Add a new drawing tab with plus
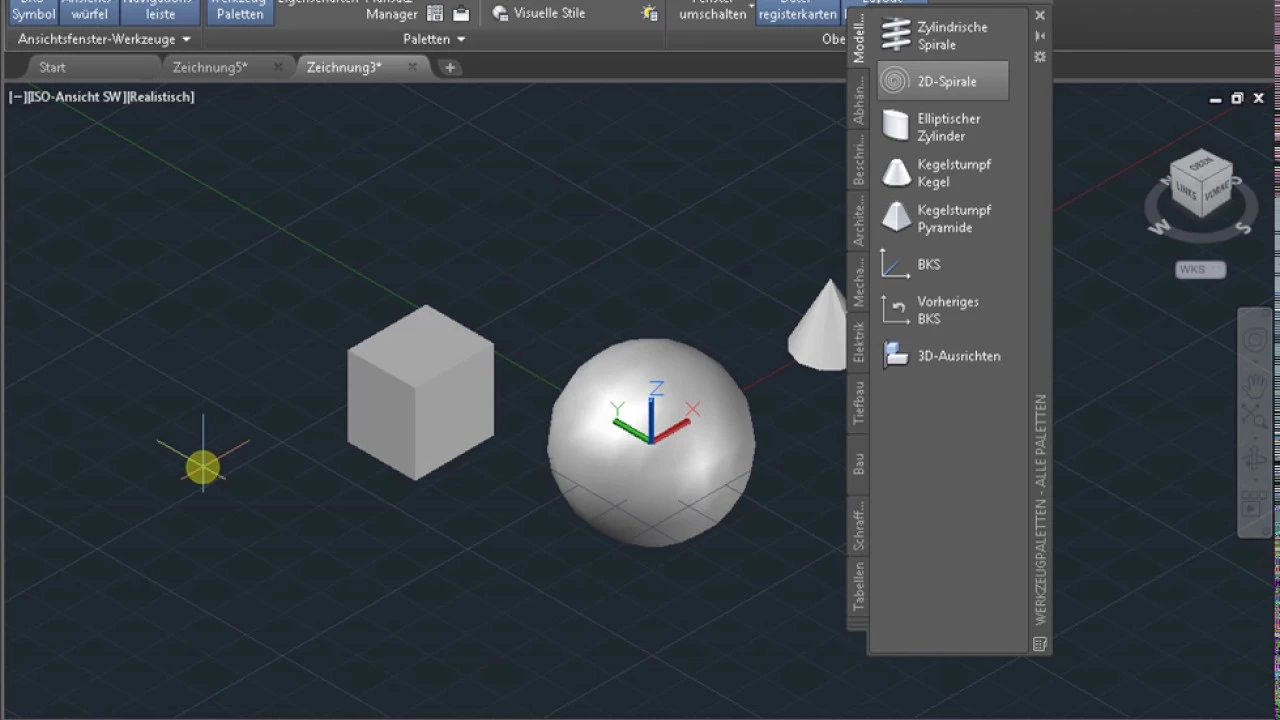The width and height of the screenshot is (1280, 720). click(x=450, y=67)
